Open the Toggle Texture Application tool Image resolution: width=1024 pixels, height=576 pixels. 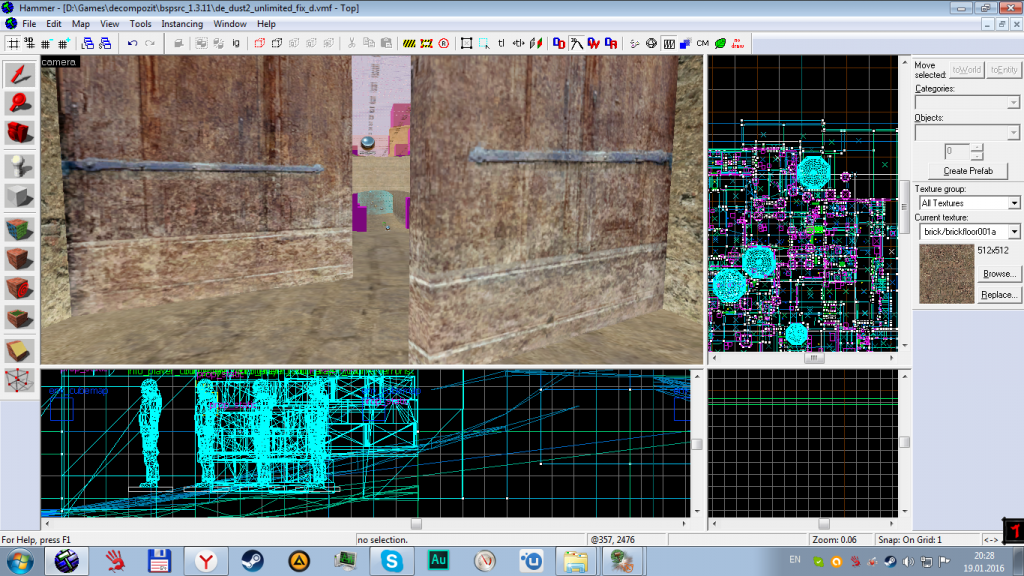click(20, 228)
